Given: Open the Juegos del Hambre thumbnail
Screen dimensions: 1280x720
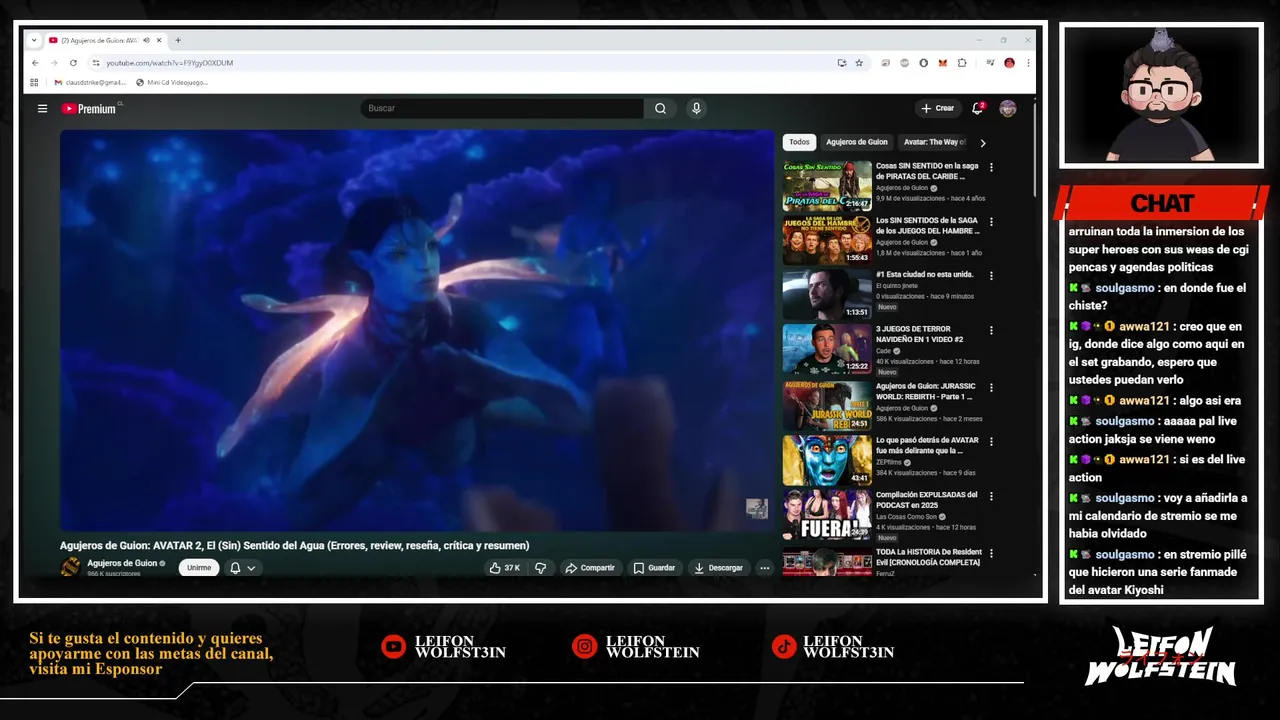Looking at the screenshot, I should (x=827, y=239).
